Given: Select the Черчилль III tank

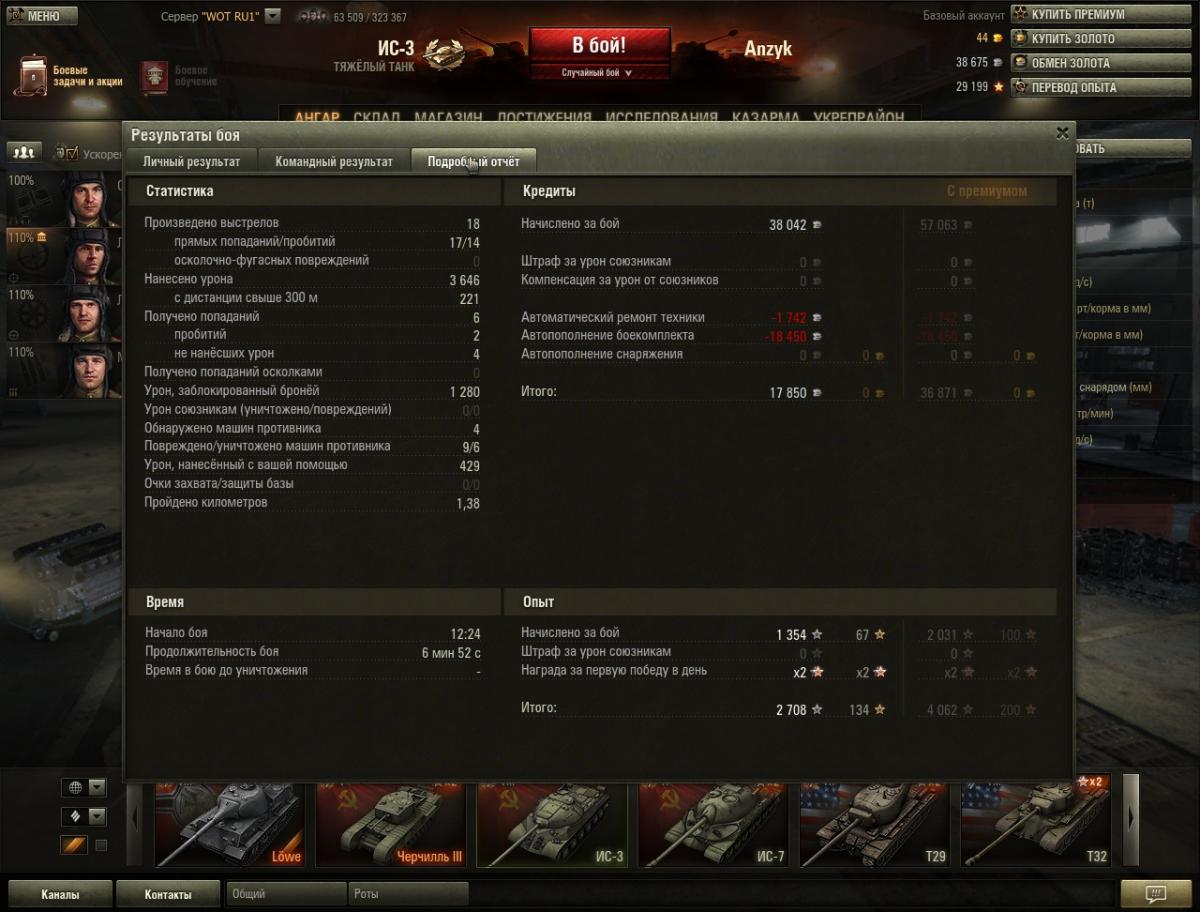Looking at the screenshot, I should pos(391,823).
